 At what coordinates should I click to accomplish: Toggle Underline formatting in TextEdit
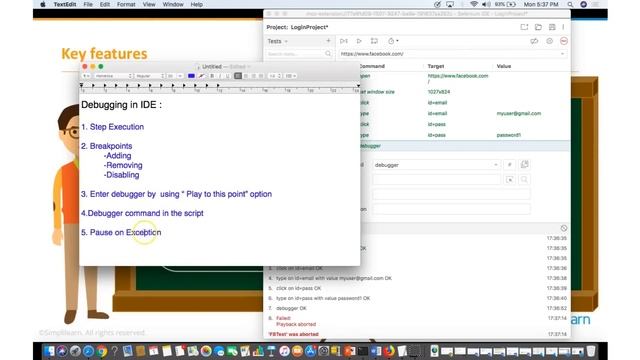[x=228, y=76]
